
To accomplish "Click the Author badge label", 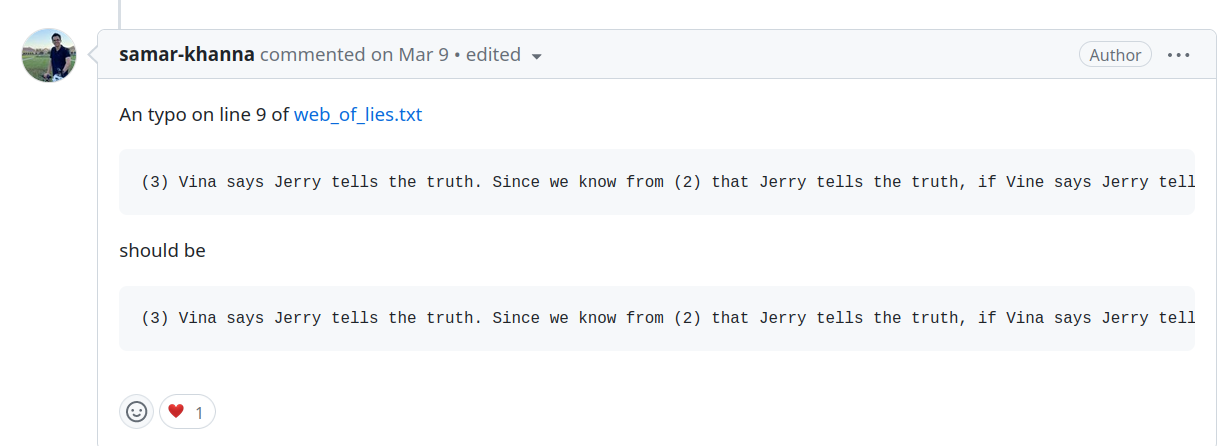I will (x=1115, y=55).
